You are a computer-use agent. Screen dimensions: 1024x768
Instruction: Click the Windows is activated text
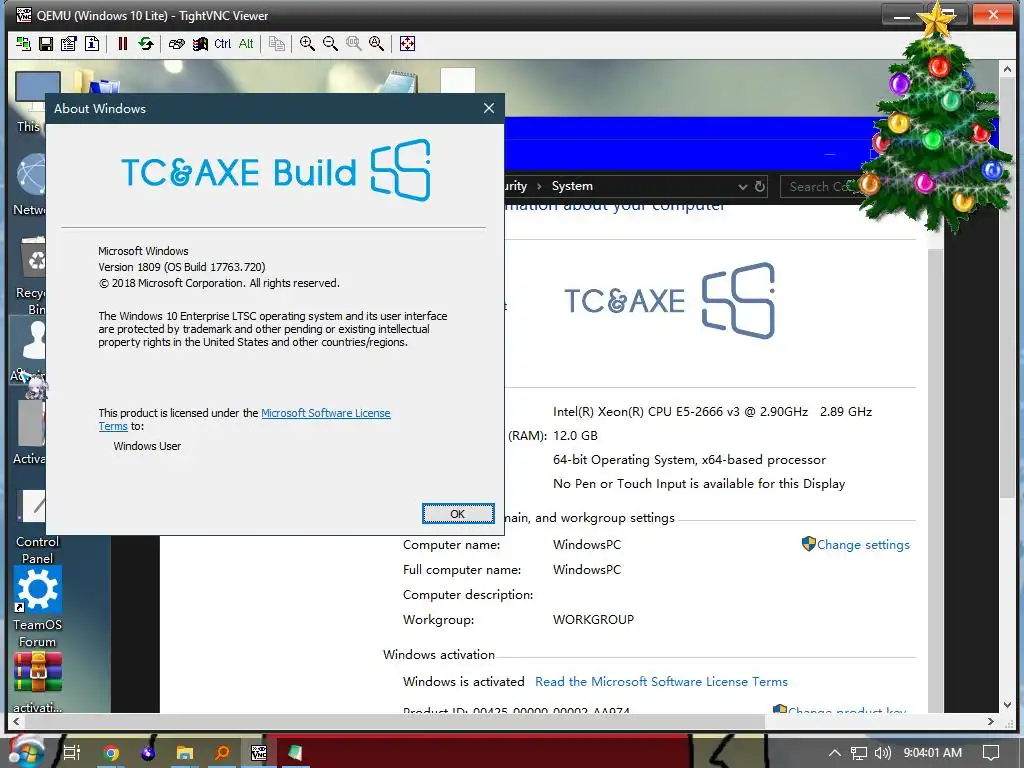point(464,682)
